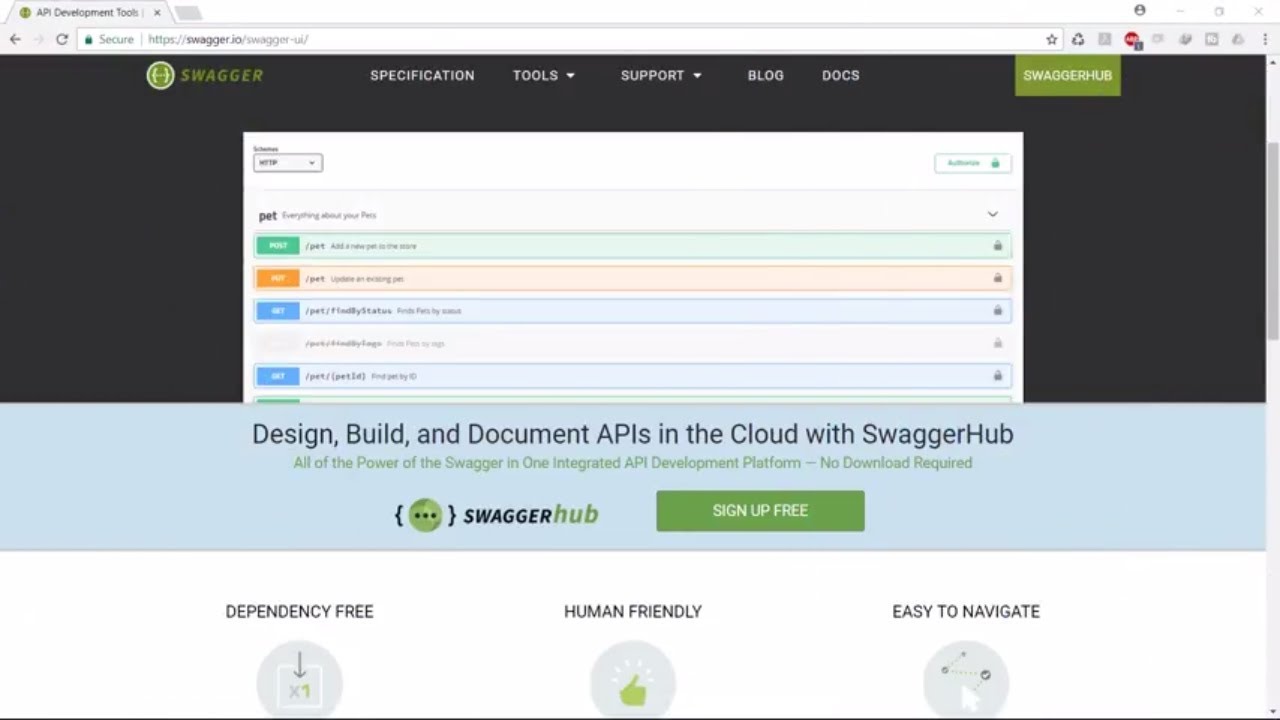
Task: Click the Authorize button
Action: [x=973, y=163]
